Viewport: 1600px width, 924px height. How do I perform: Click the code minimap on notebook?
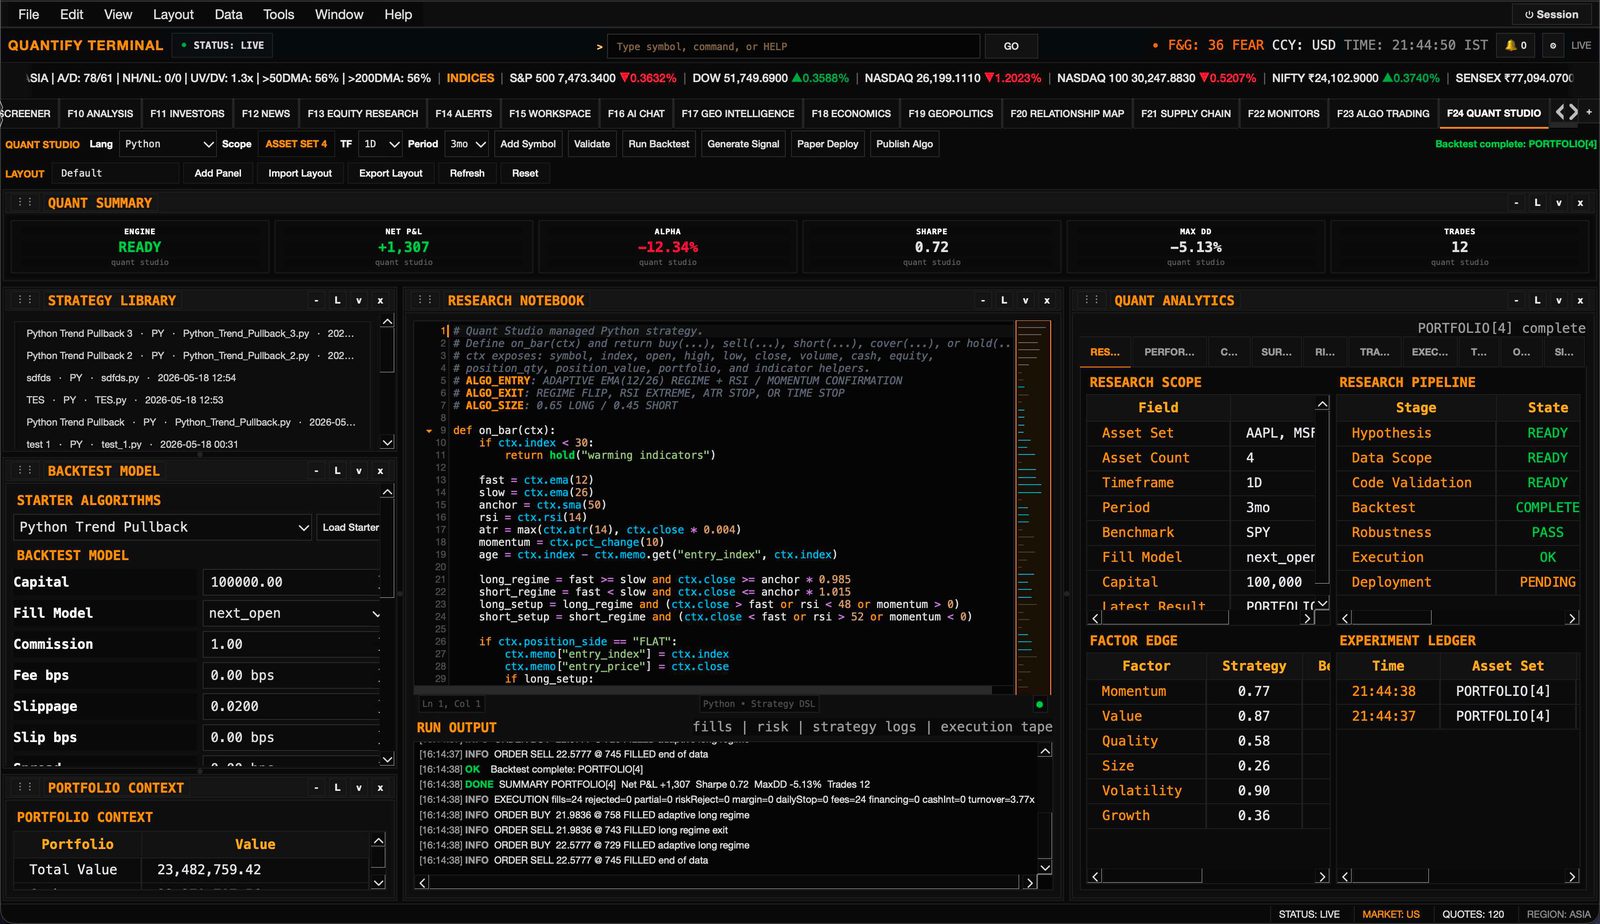tap(1033, 506)
